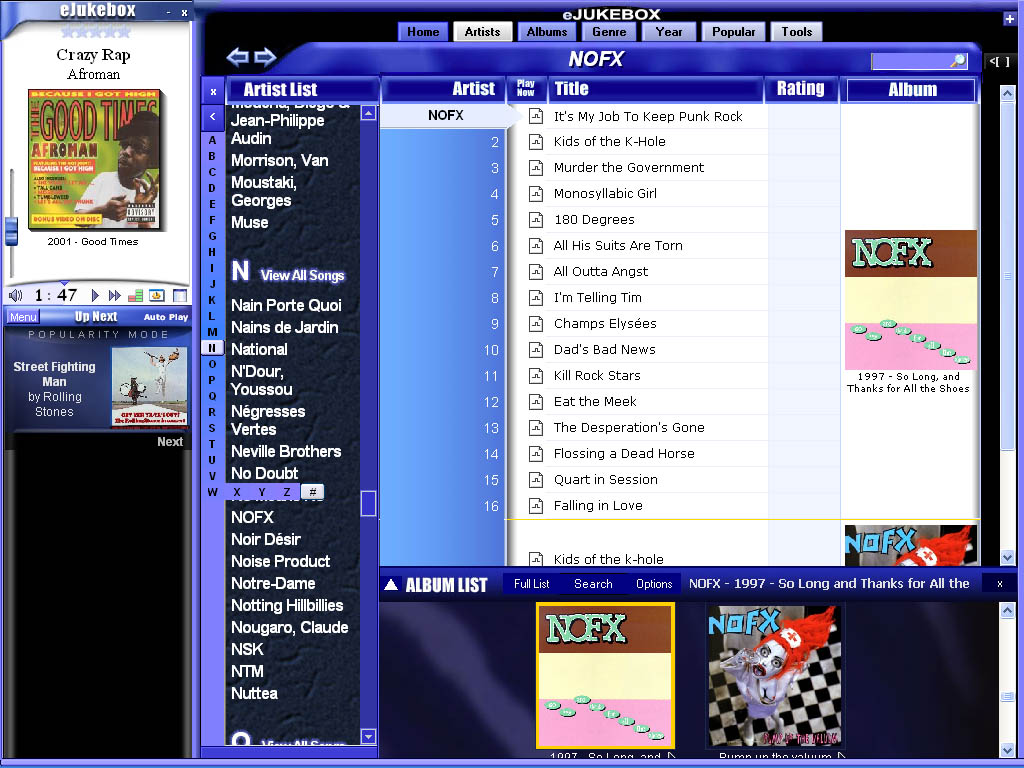Click the Album column header
This screenshot has height=768, width=1024.
[912, 89]
